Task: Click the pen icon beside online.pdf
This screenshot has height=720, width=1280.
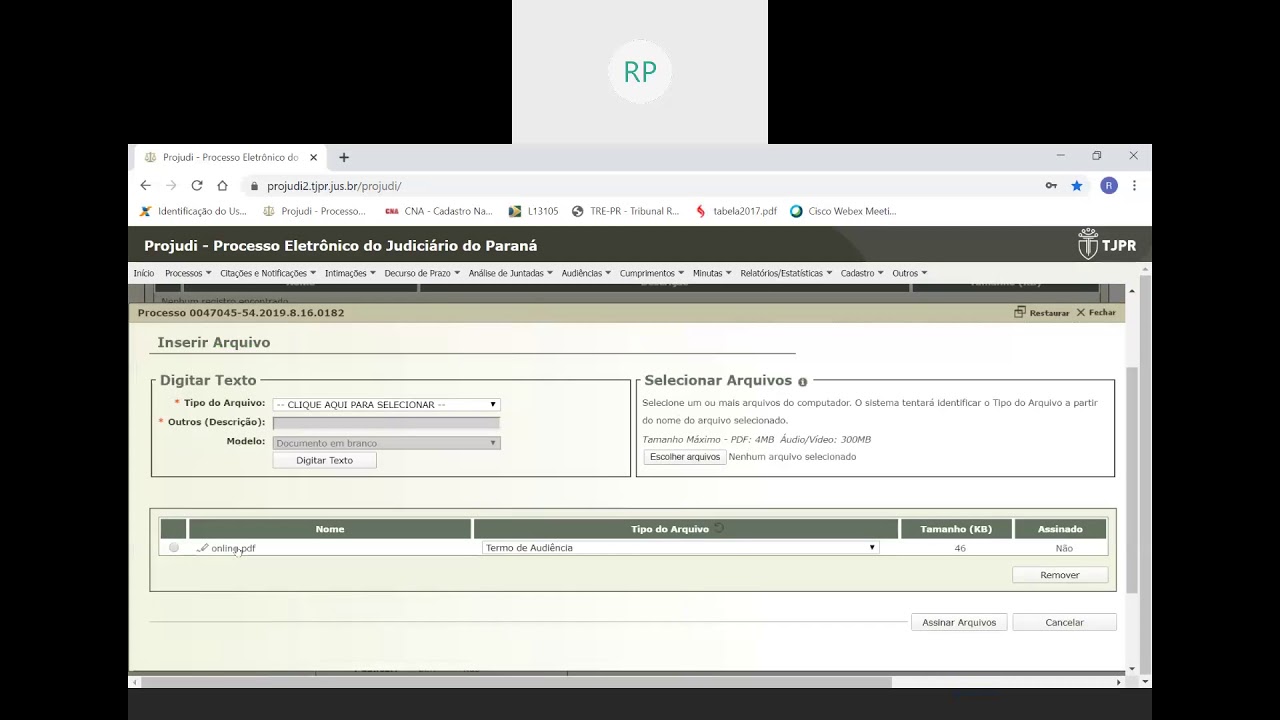Action: (202, 548)
